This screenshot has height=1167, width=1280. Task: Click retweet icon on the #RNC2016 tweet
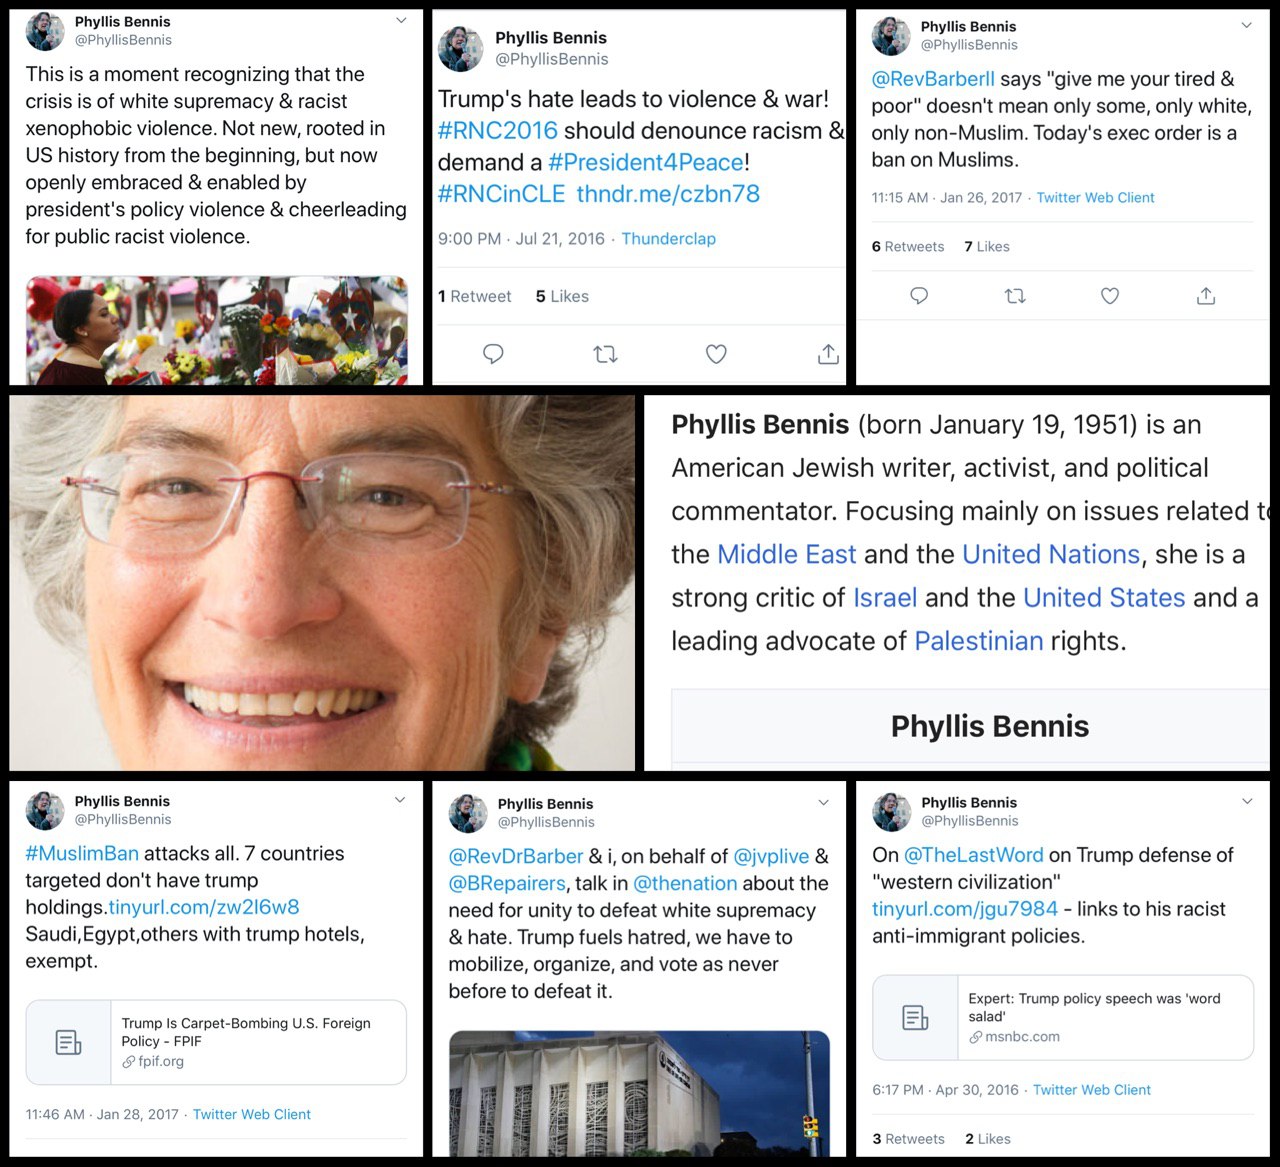click(605, 354)
